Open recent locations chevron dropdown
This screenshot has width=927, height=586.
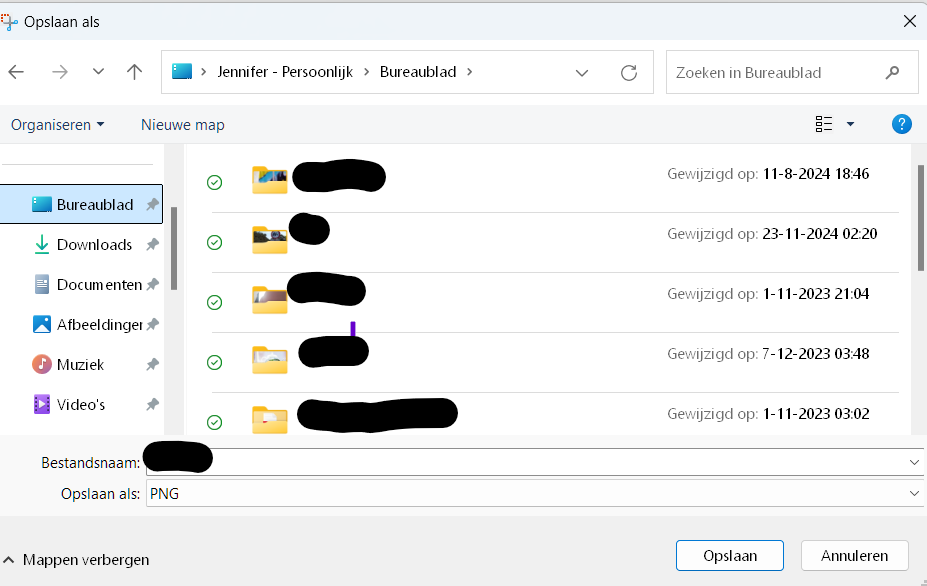point(98,72)
